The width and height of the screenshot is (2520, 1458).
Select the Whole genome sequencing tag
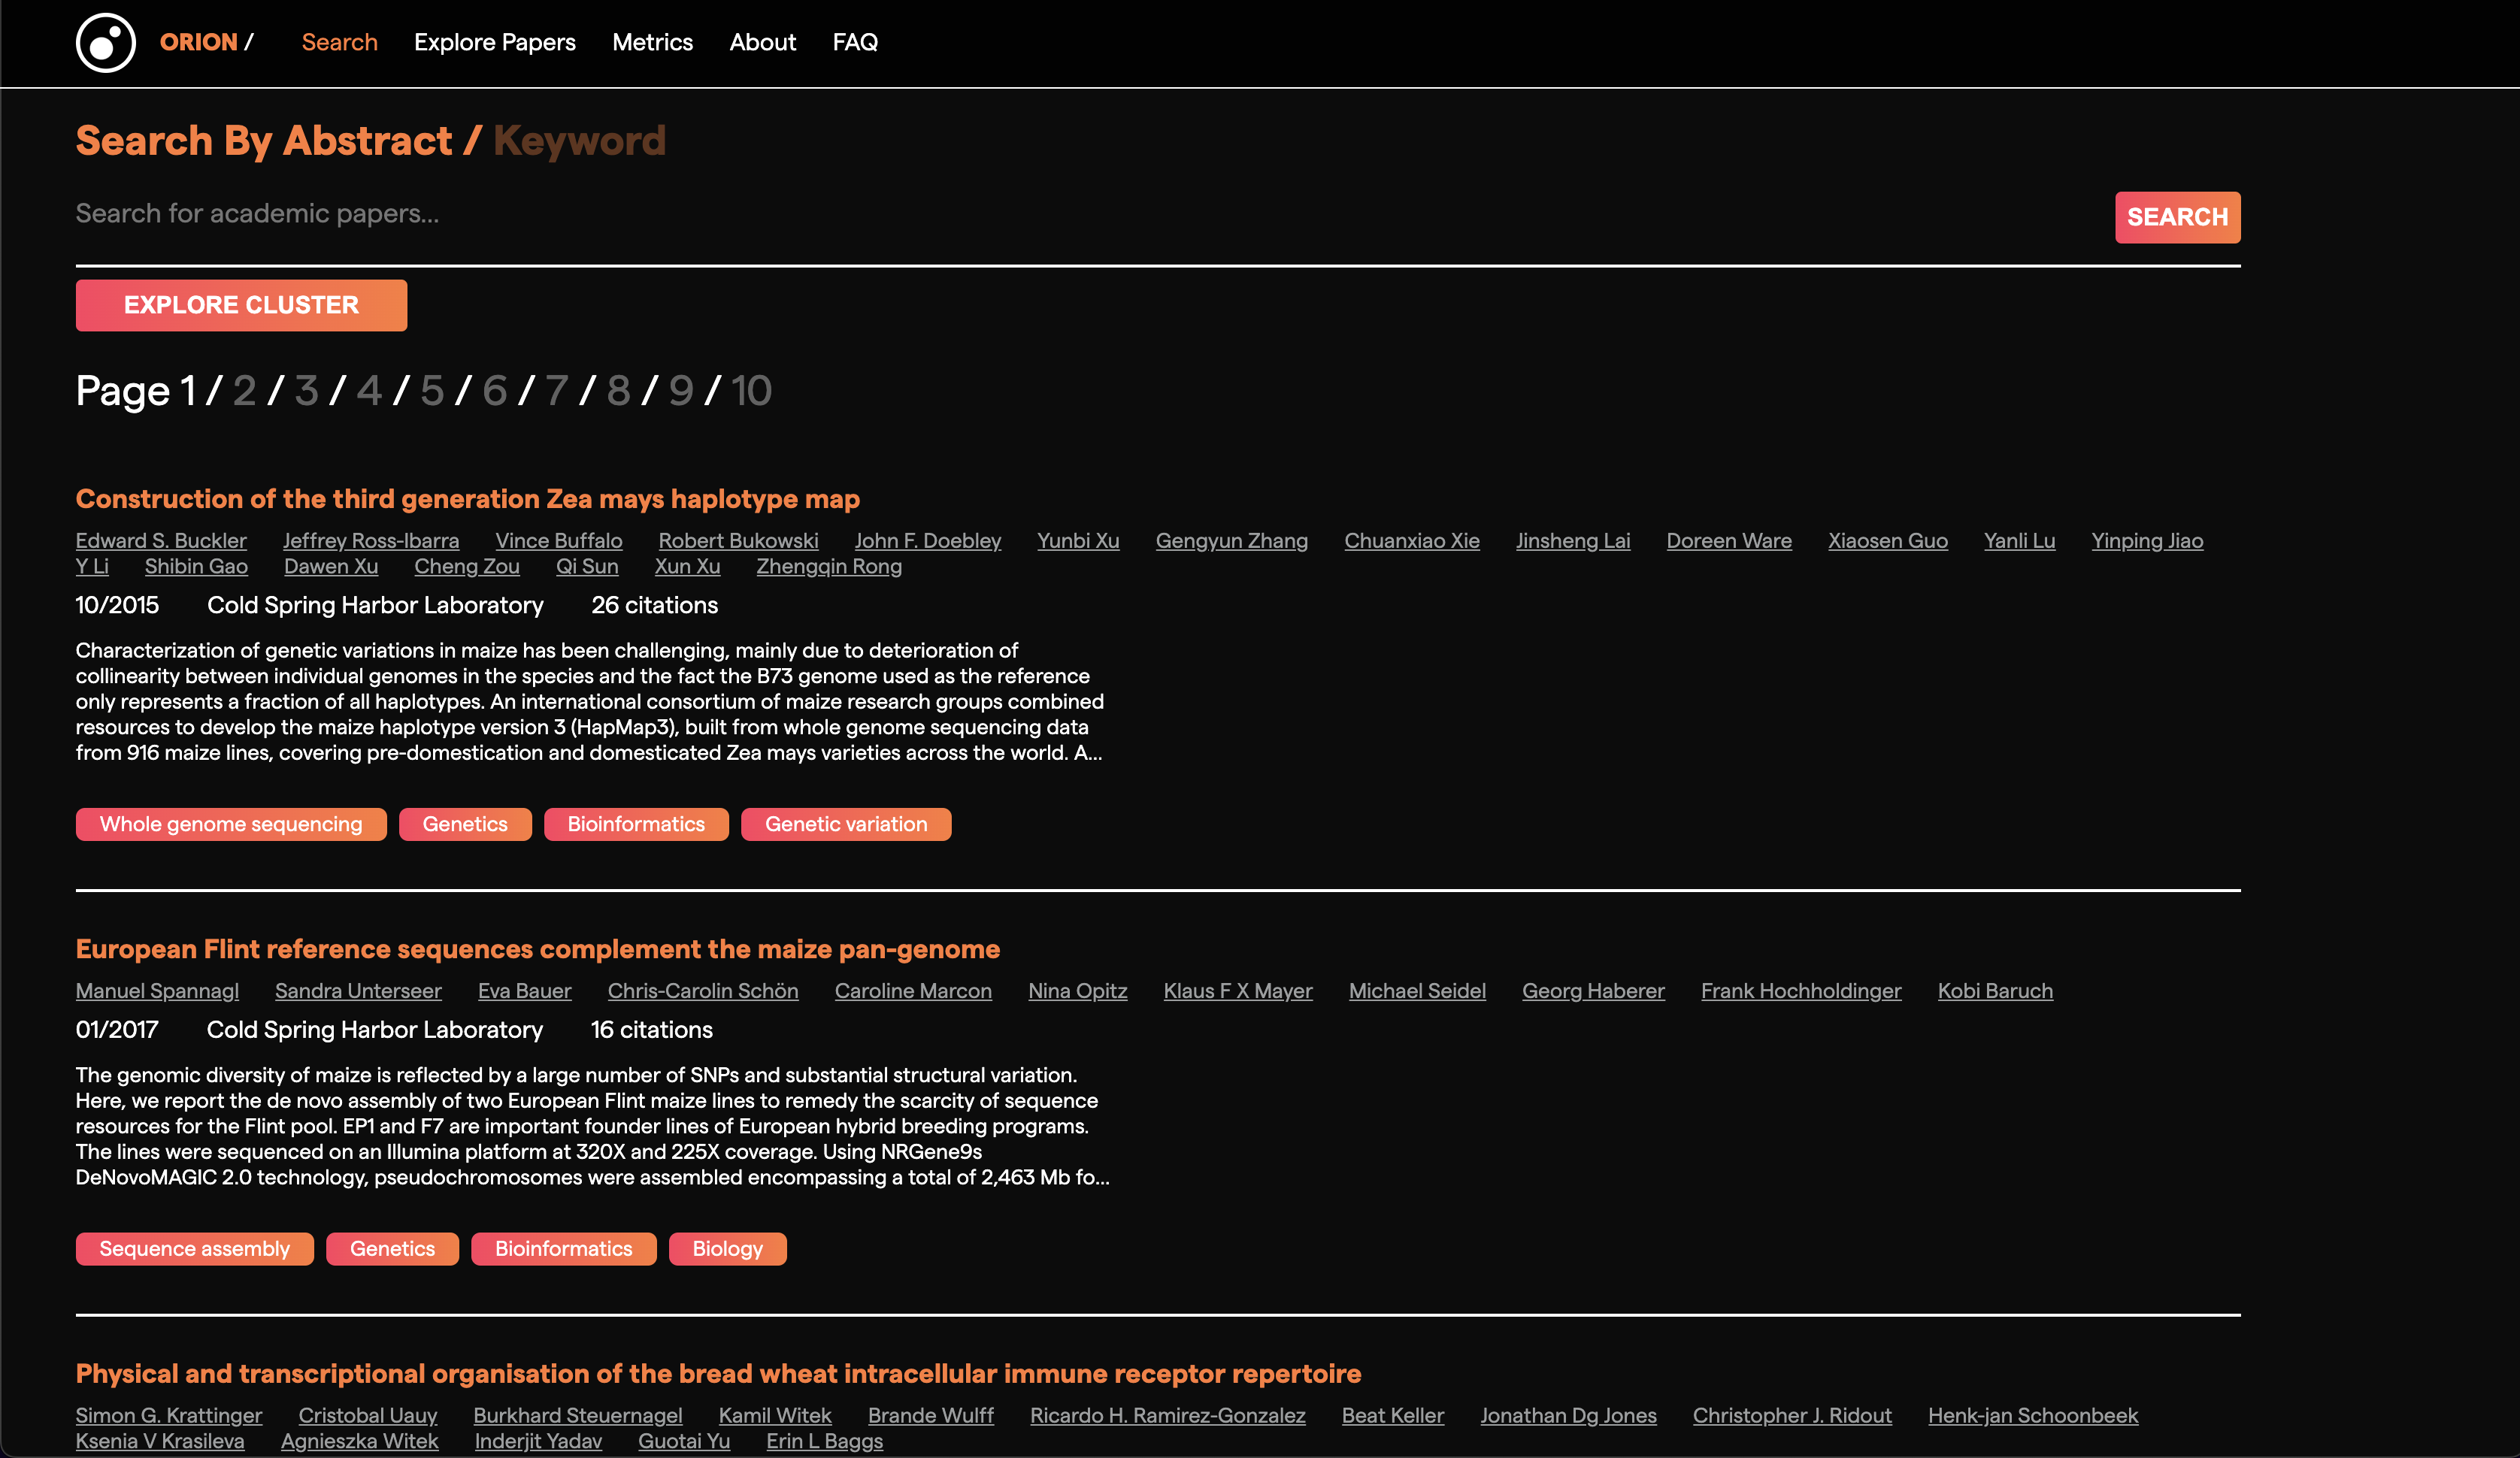(231, 824)
